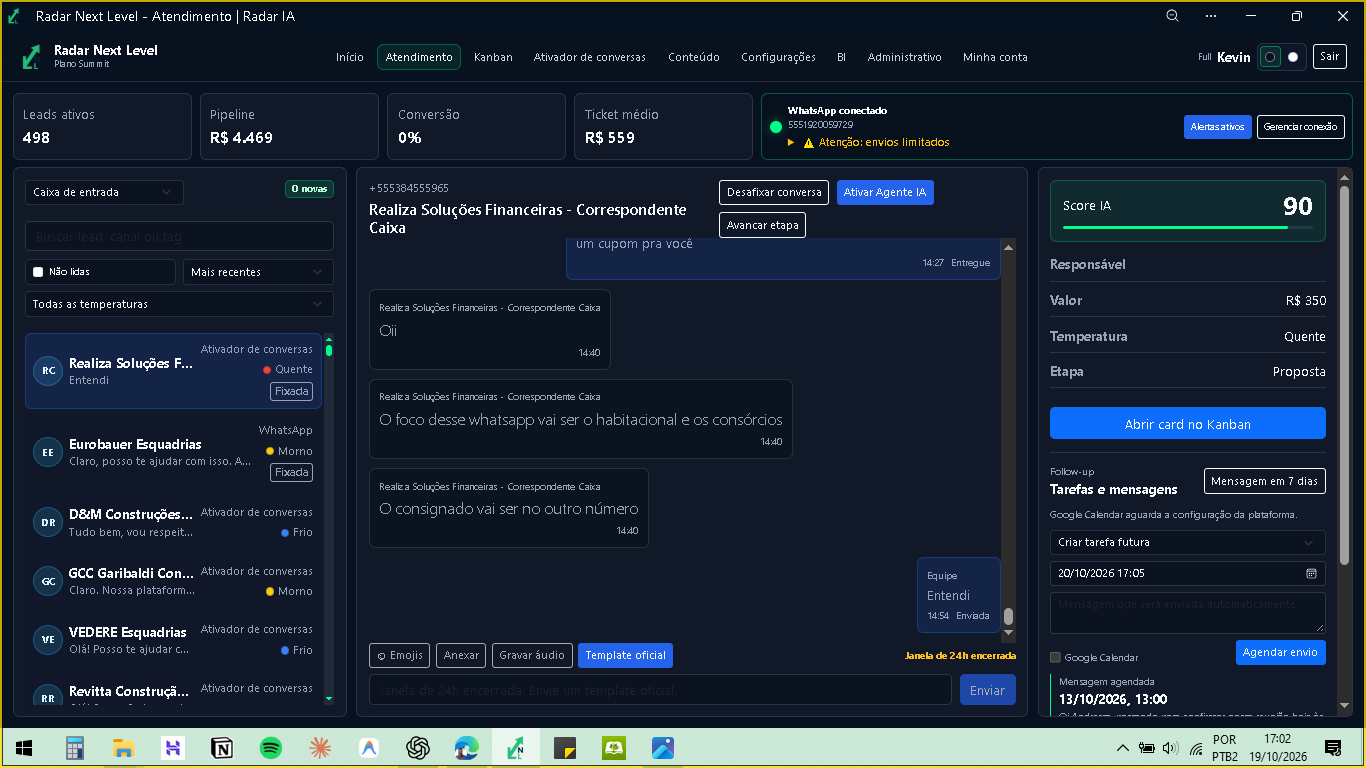This screenshot has height=768, width=1366.
Task: Click the yellow warning triangle icon
Action: coord(809,143)
